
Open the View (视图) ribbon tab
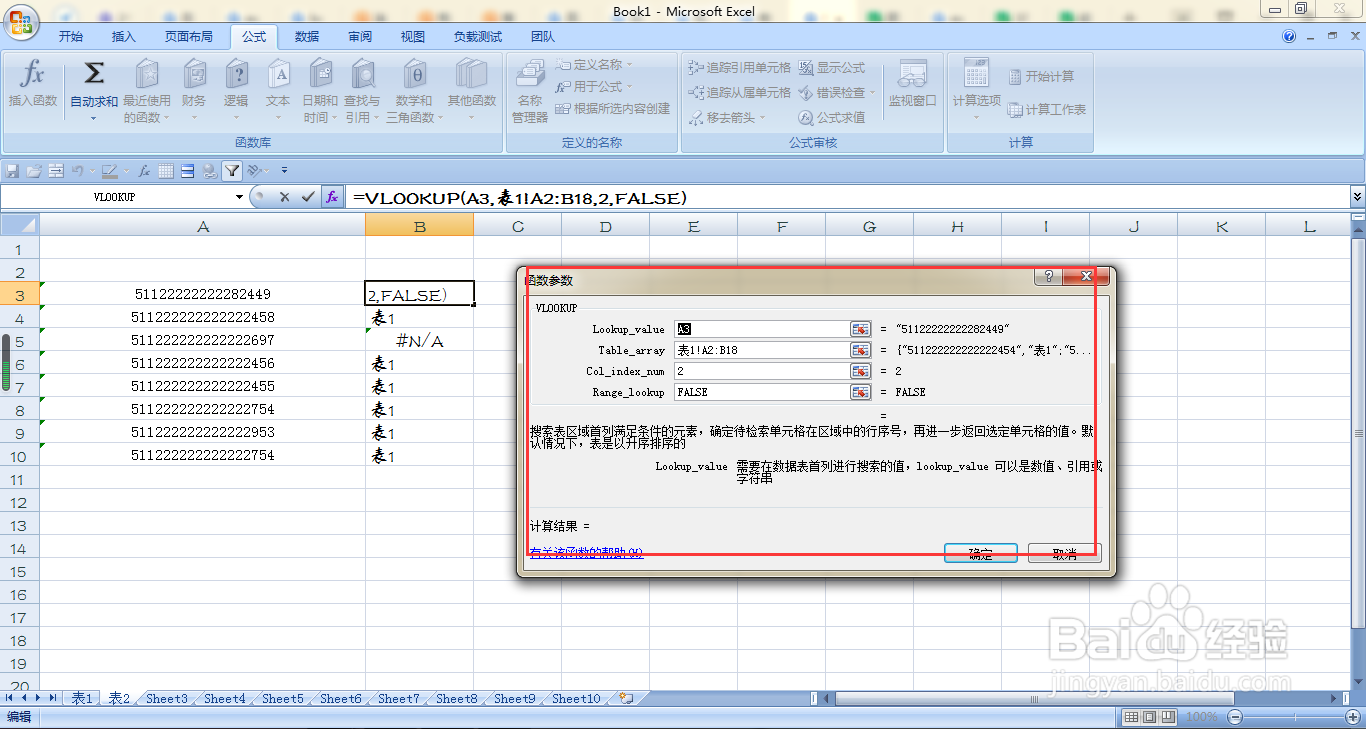413,36
